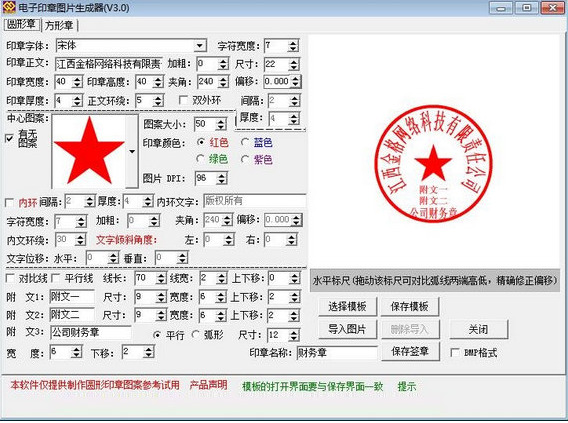
Task: Choose the 弧形 layout radio button
Action: 196,335
